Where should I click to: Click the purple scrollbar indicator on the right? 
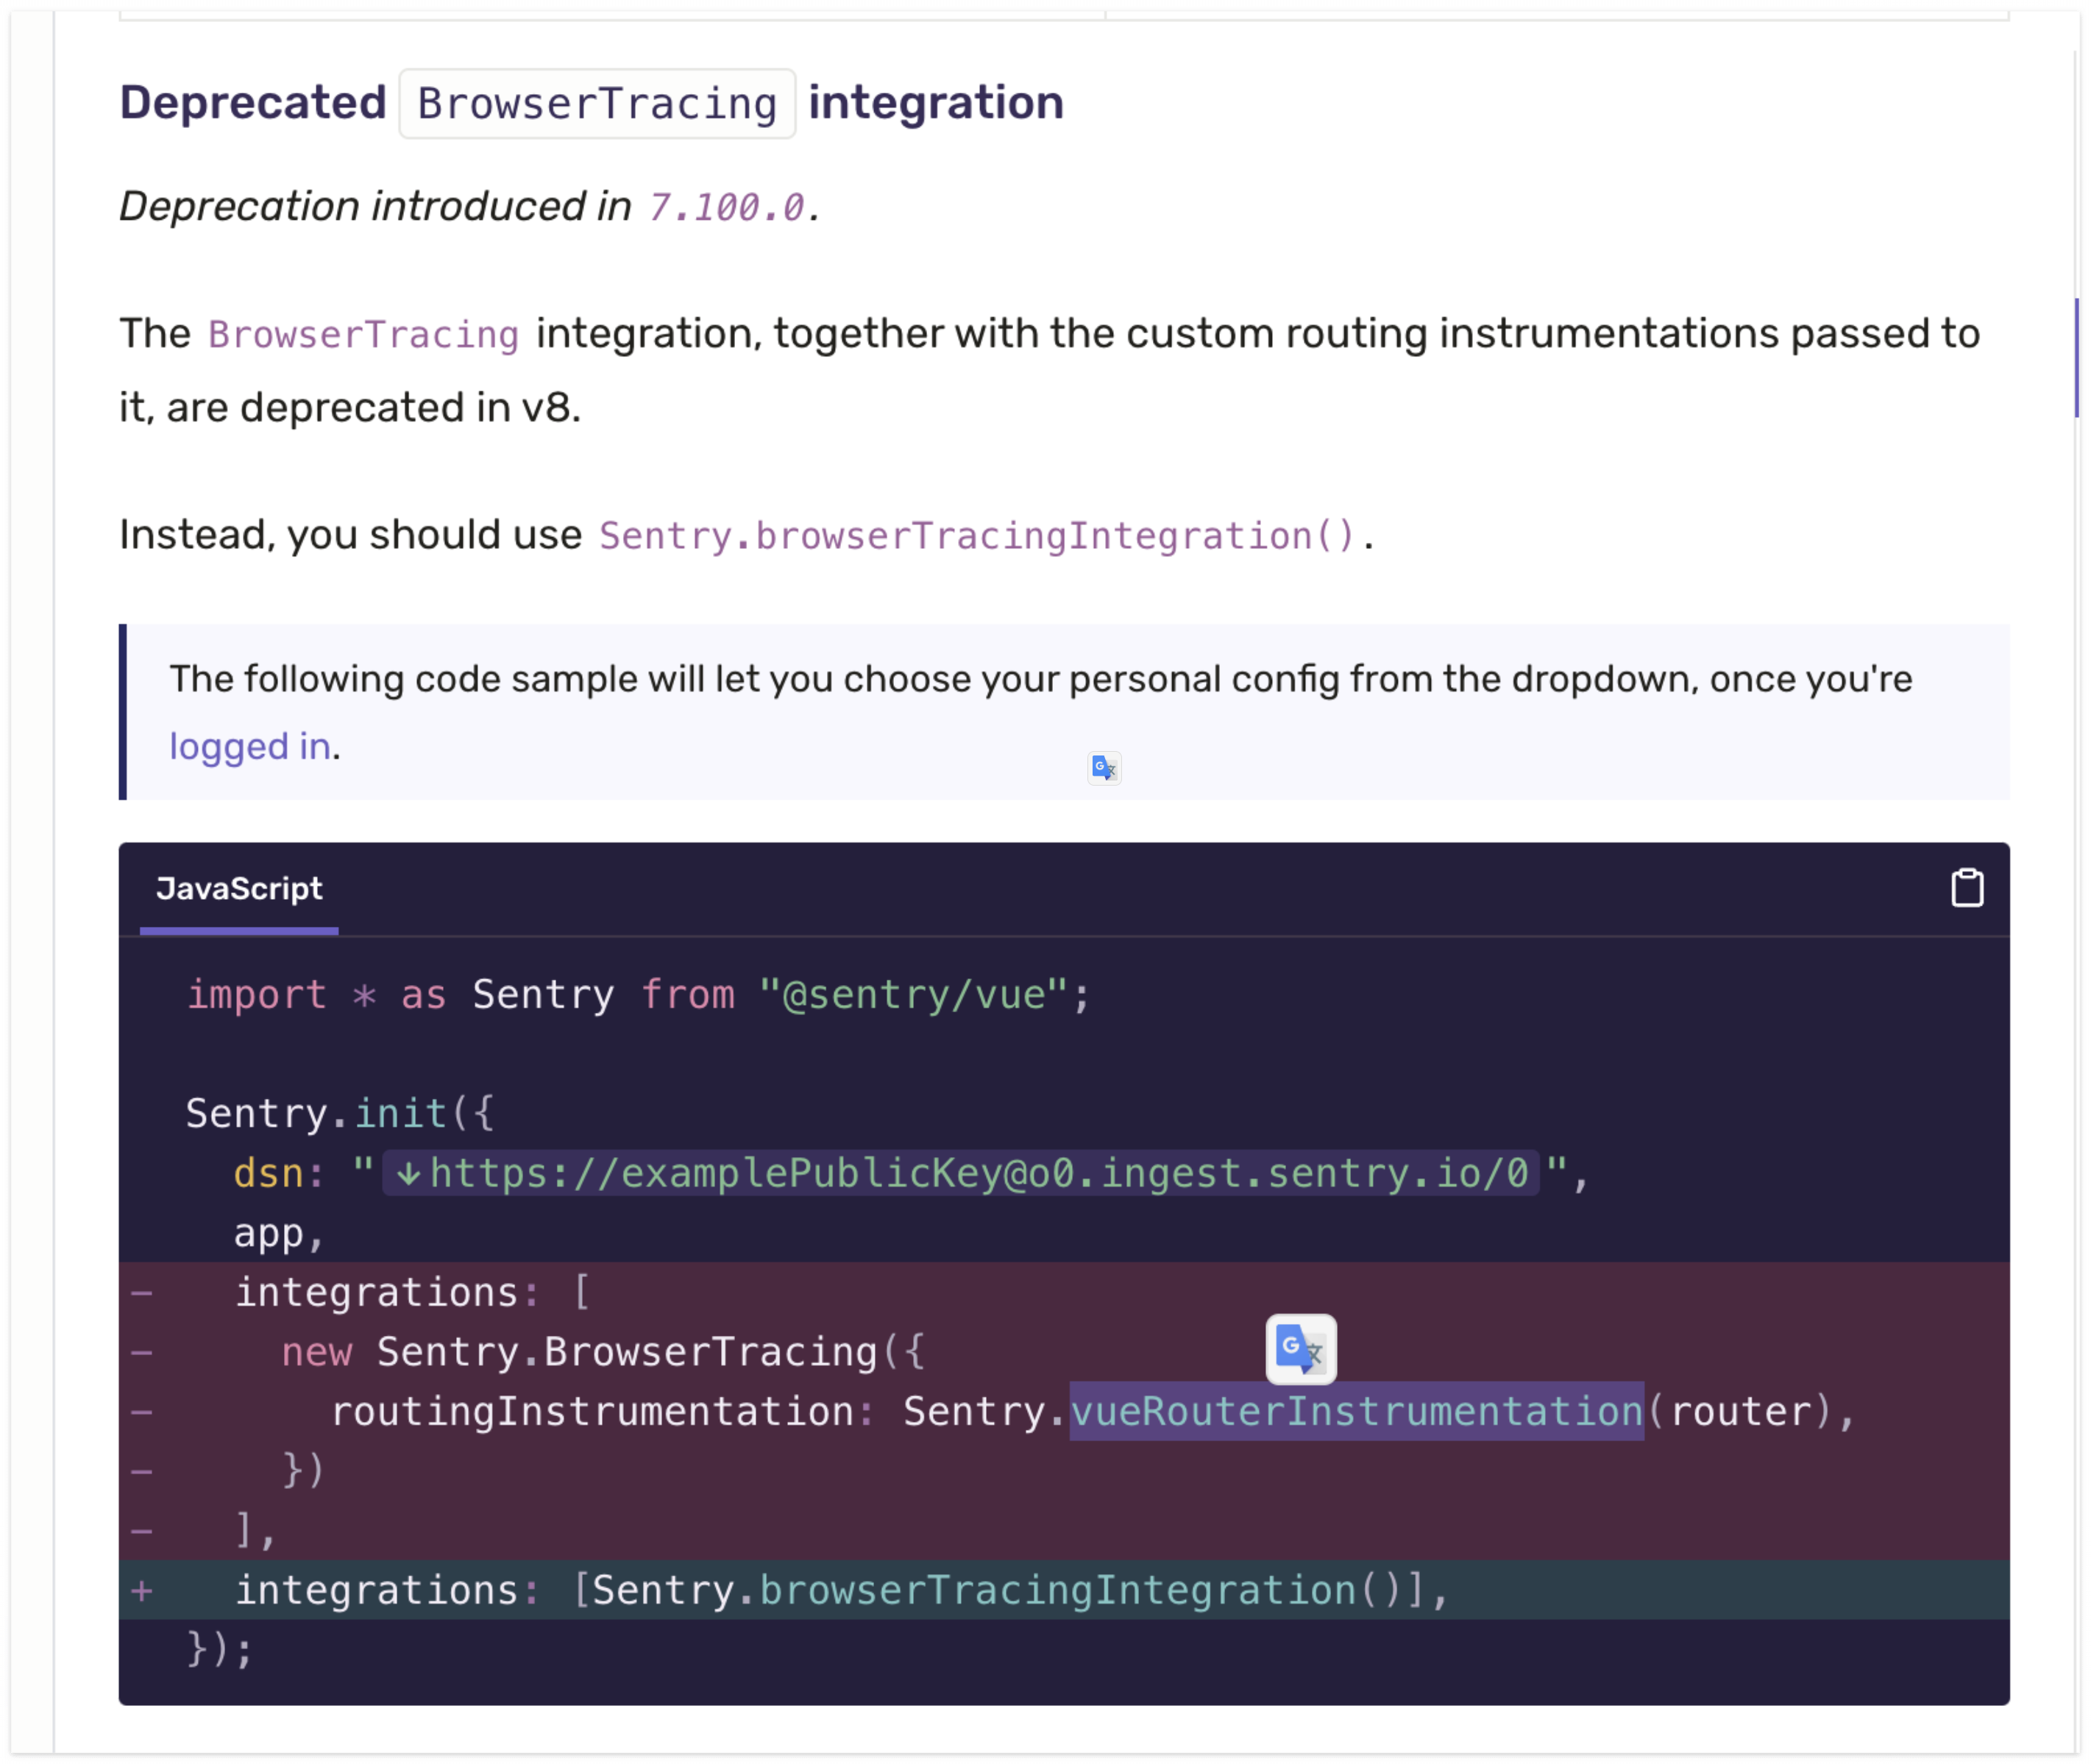click(2076, 357)
